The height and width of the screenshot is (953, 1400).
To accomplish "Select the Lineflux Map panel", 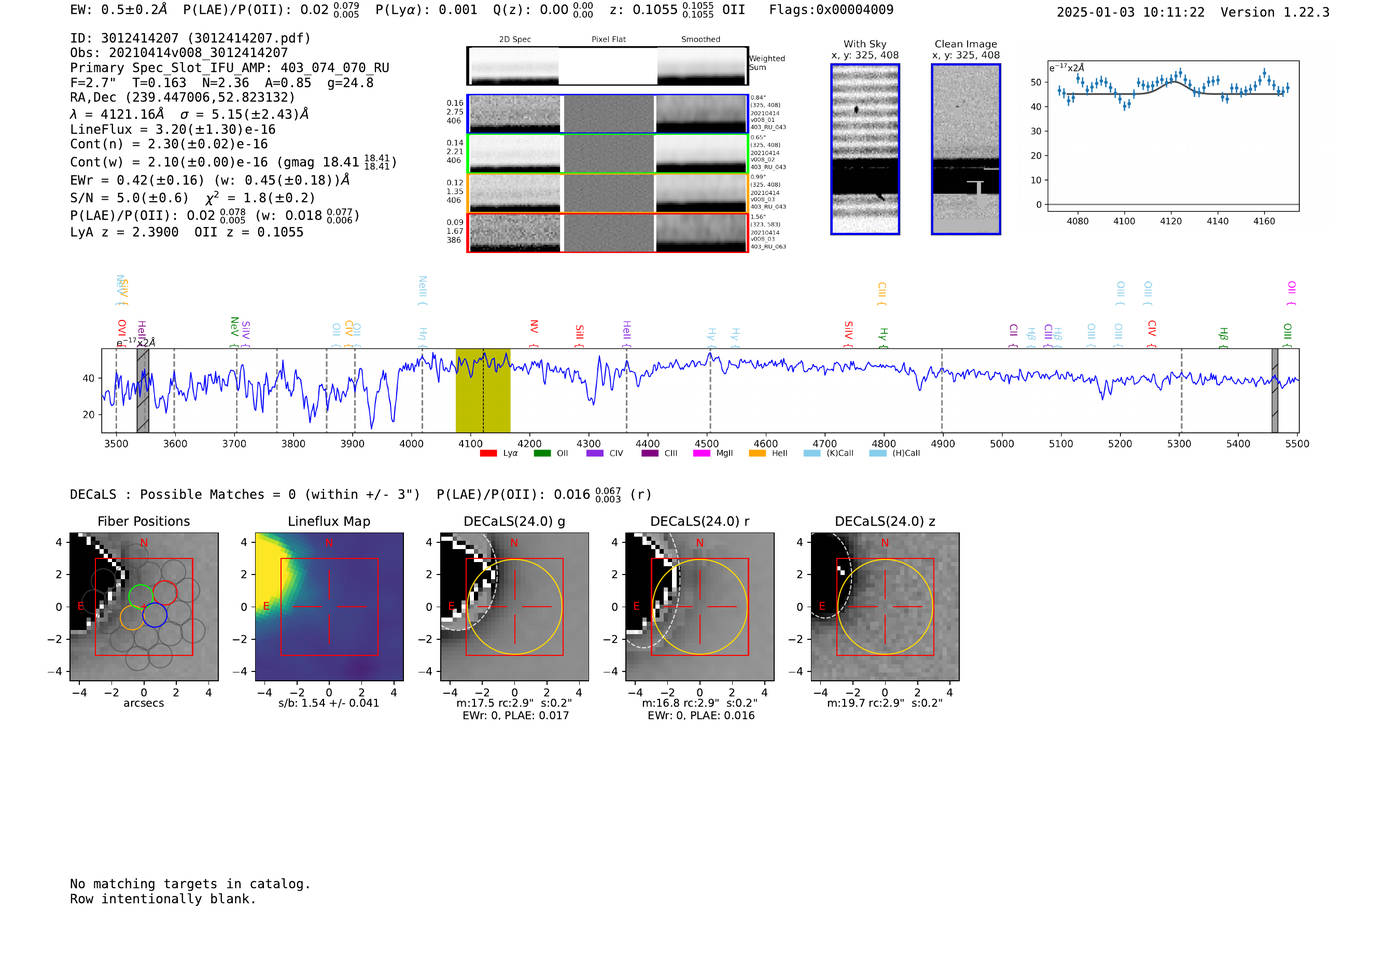I will click(329, 606).
